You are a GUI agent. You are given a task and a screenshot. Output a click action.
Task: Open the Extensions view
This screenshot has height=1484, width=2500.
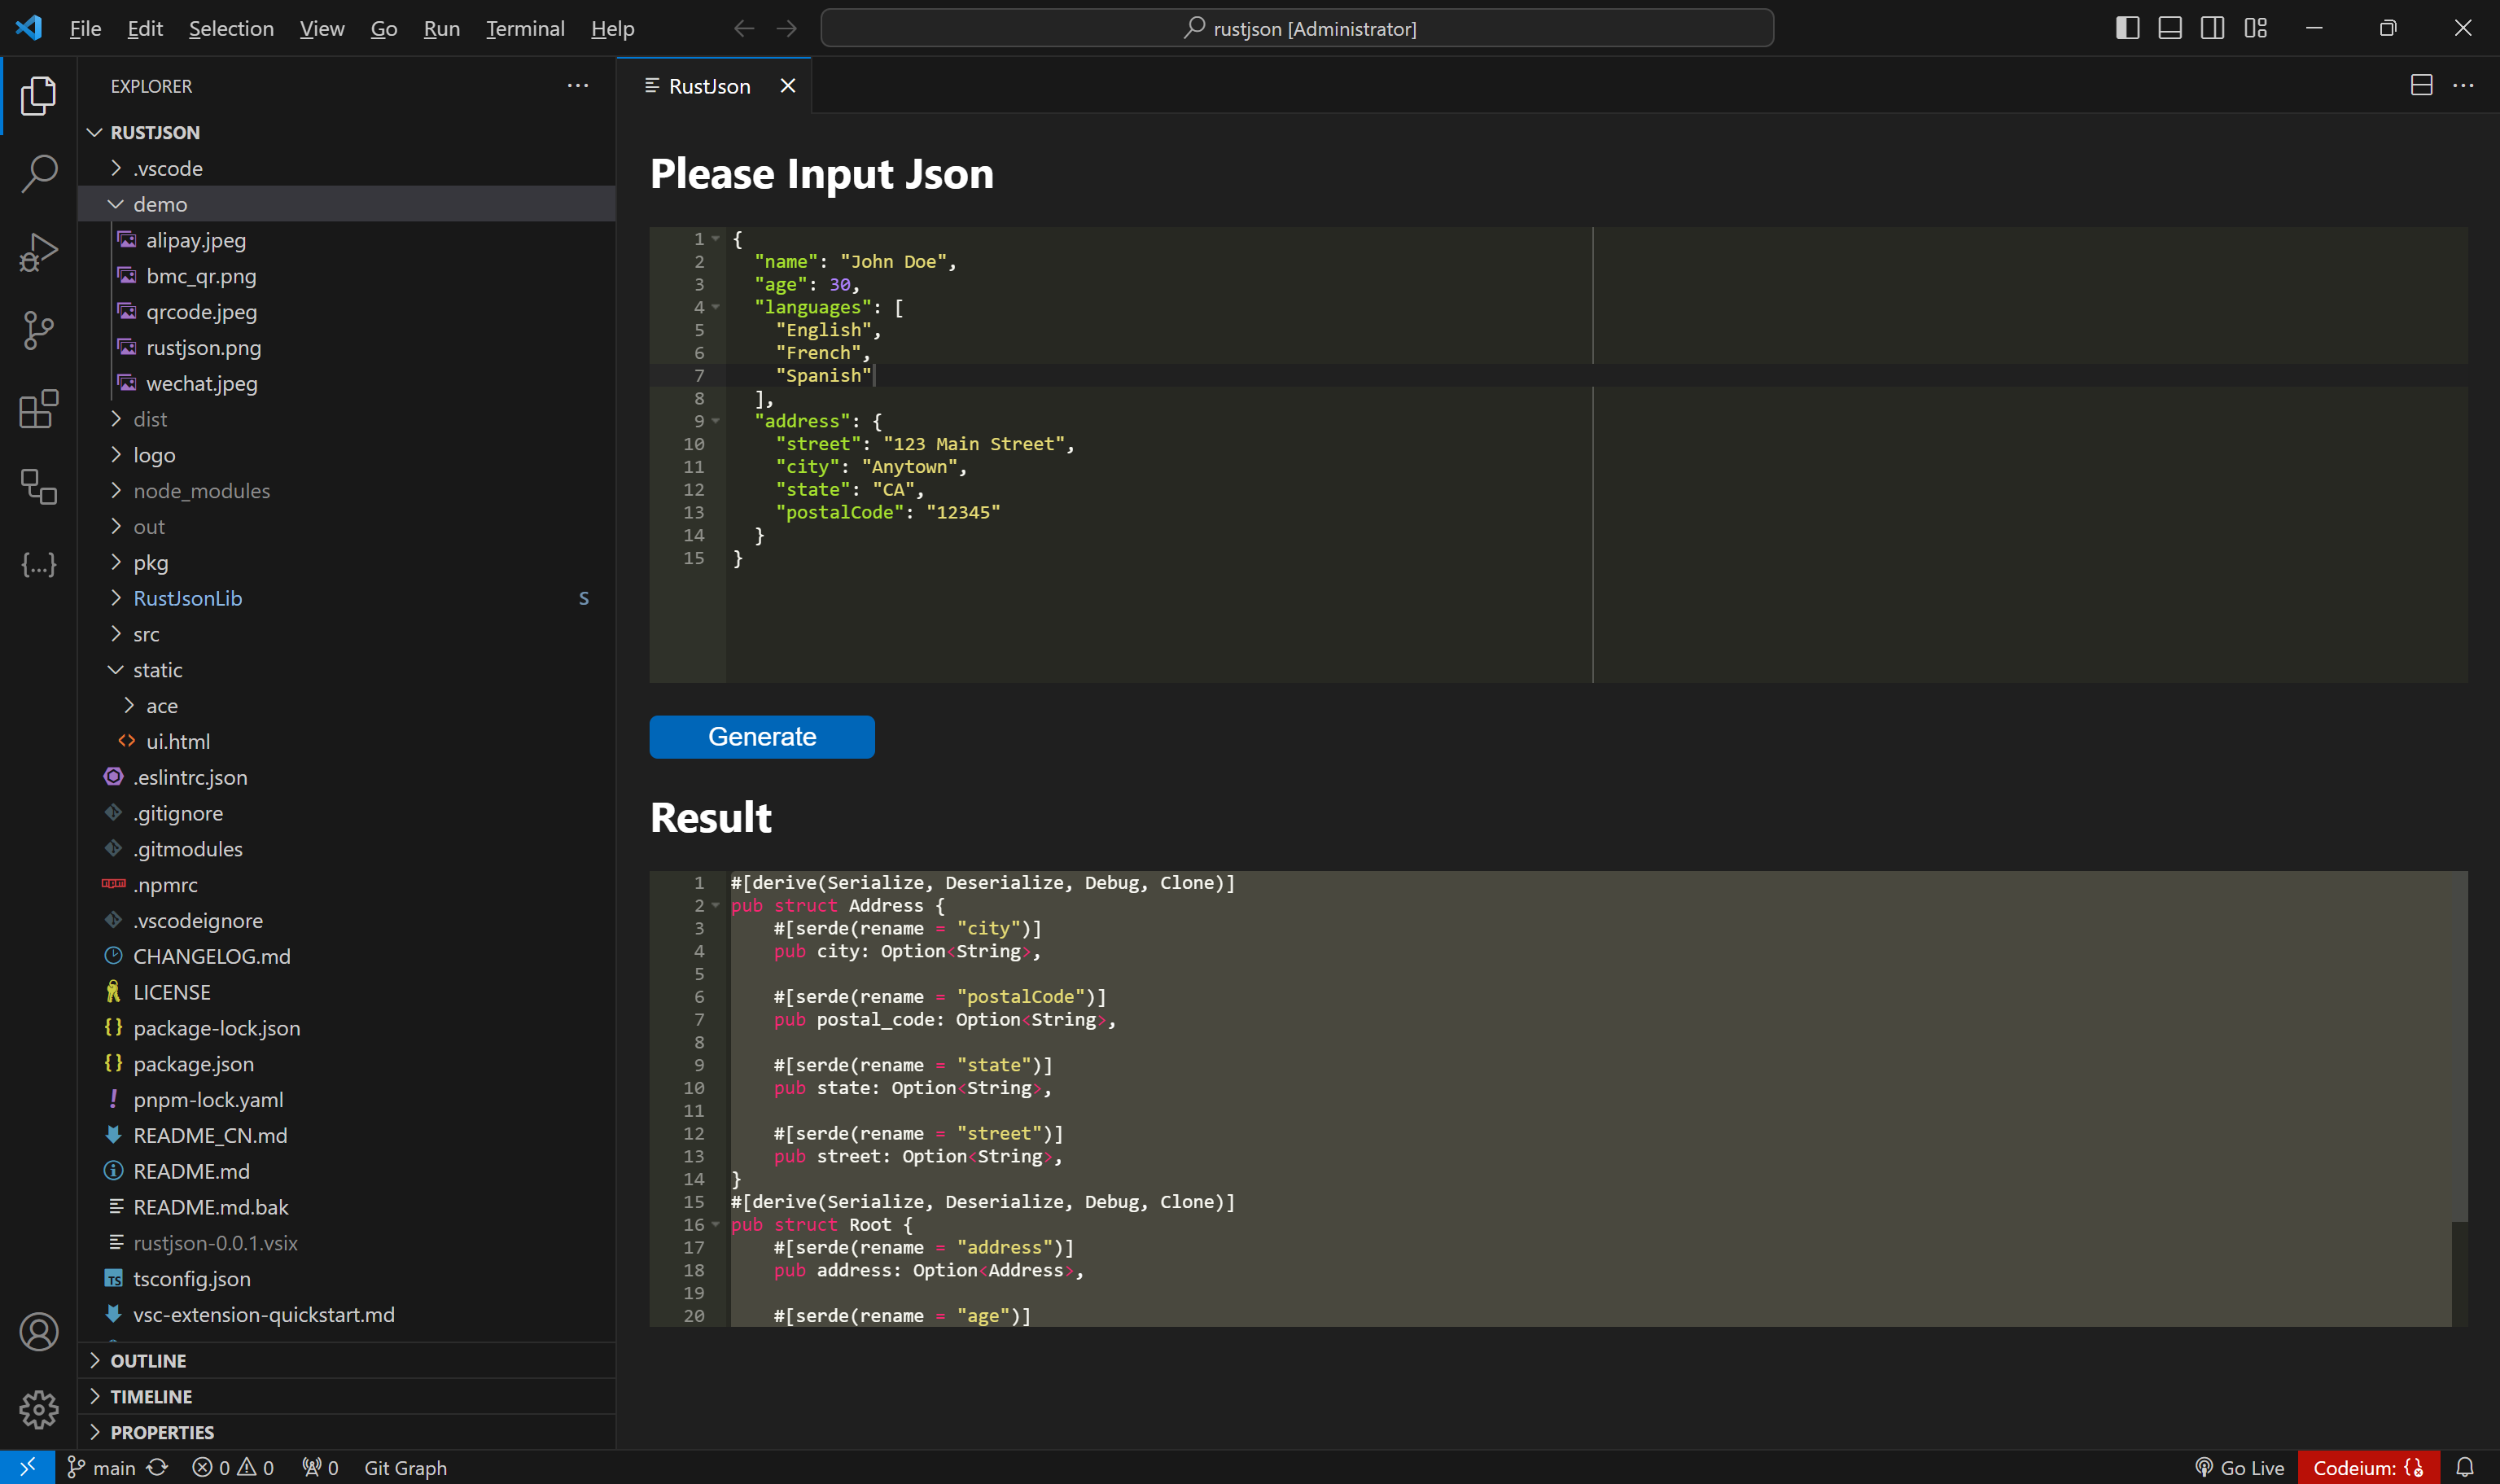click(38, 409)
